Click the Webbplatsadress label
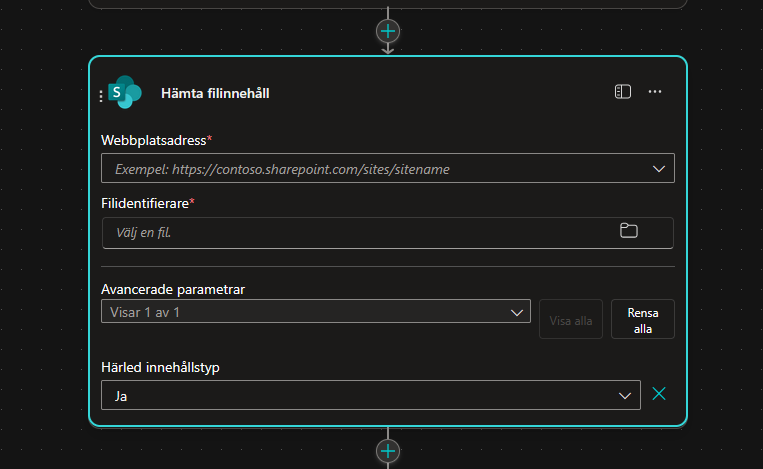 [x=154, y=140]
